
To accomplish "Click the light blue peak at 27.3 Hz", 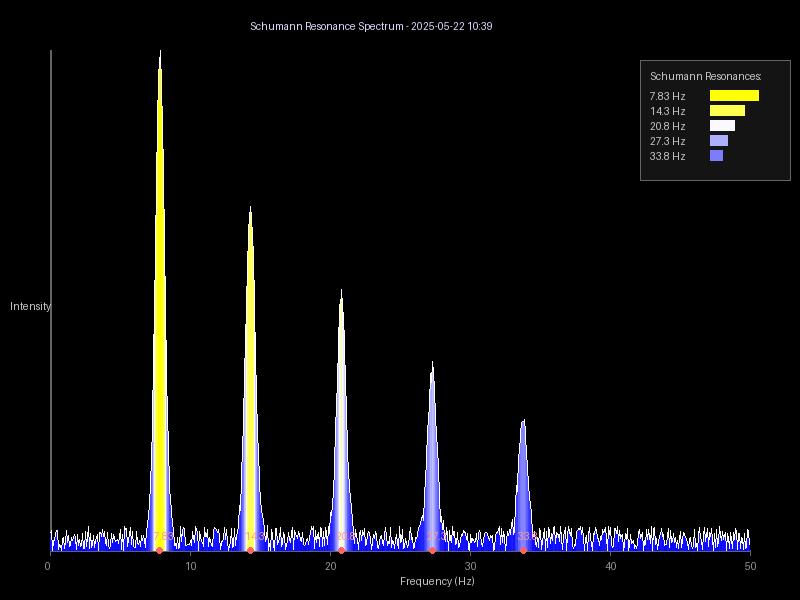I will 432,456.
